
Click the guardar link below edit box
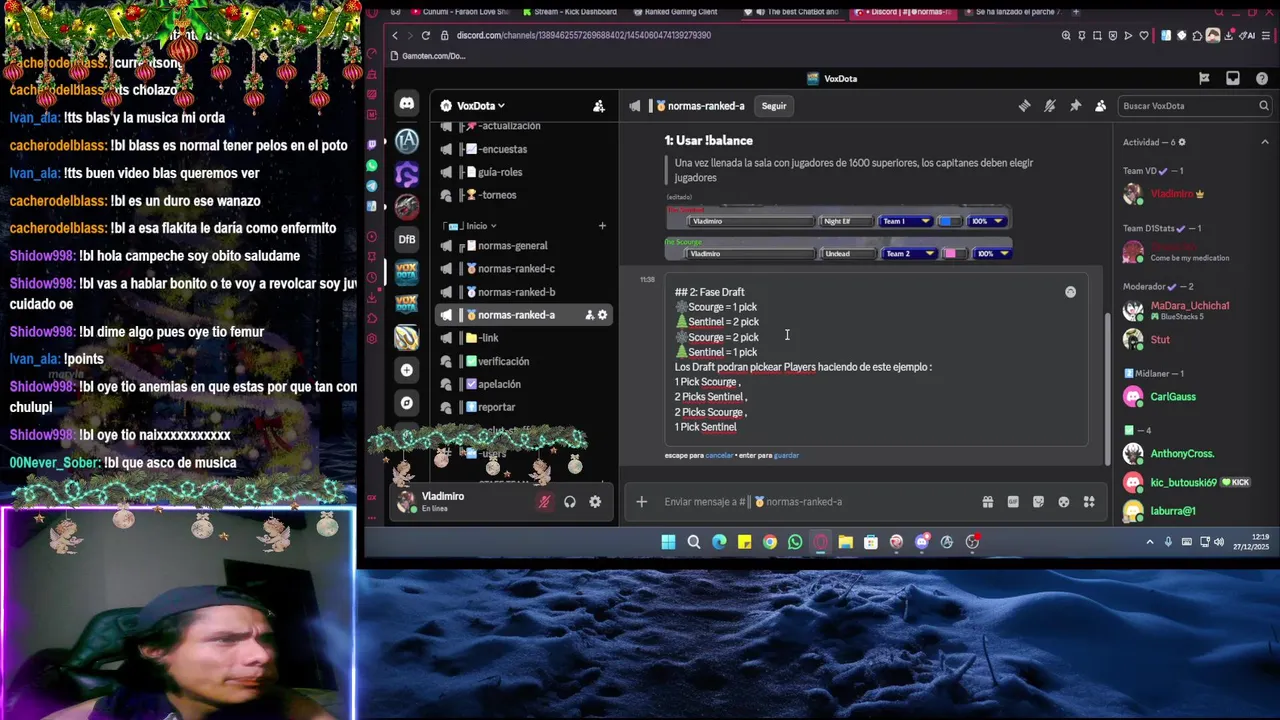pos(786,456)
